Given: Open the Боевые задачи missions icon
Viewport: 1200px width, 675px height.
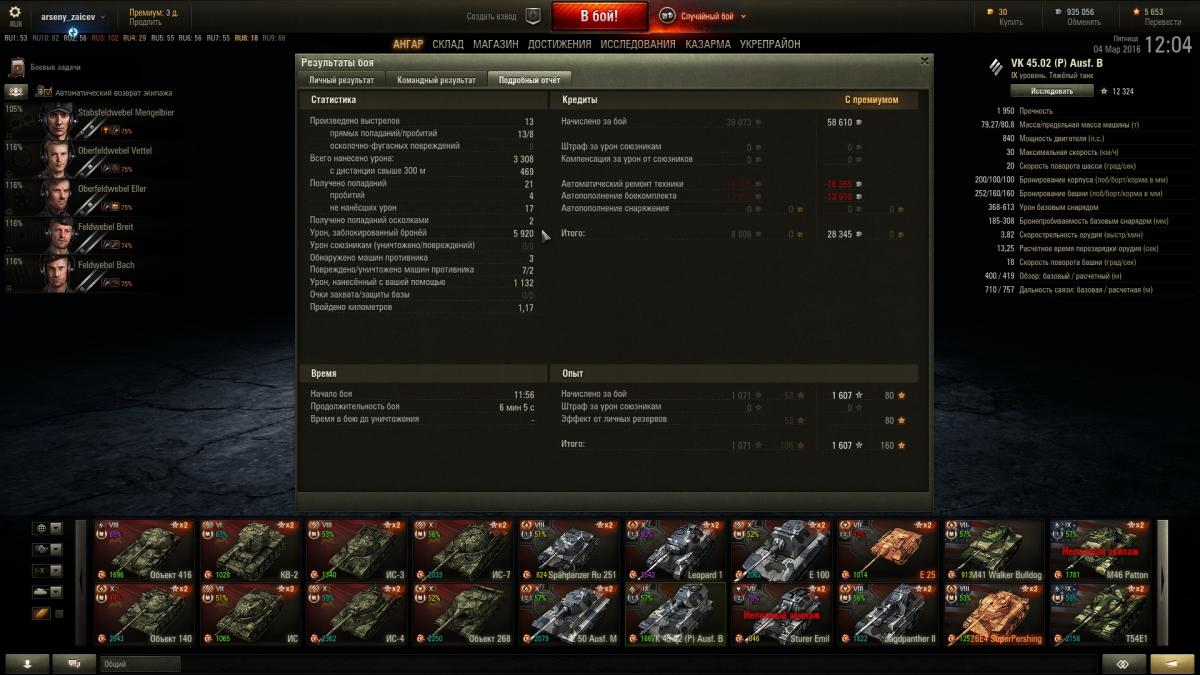Looking at the screenshot, I should point(16,68).
